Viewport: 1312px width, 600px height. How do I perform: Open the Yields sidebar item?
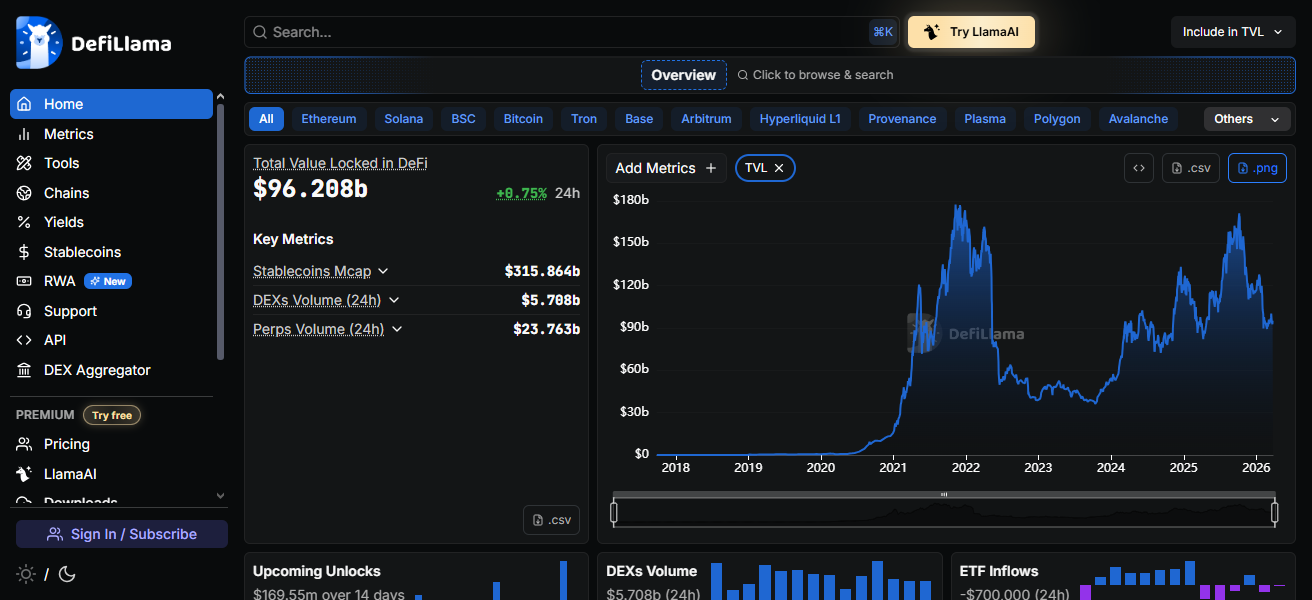tap(63, 222)
